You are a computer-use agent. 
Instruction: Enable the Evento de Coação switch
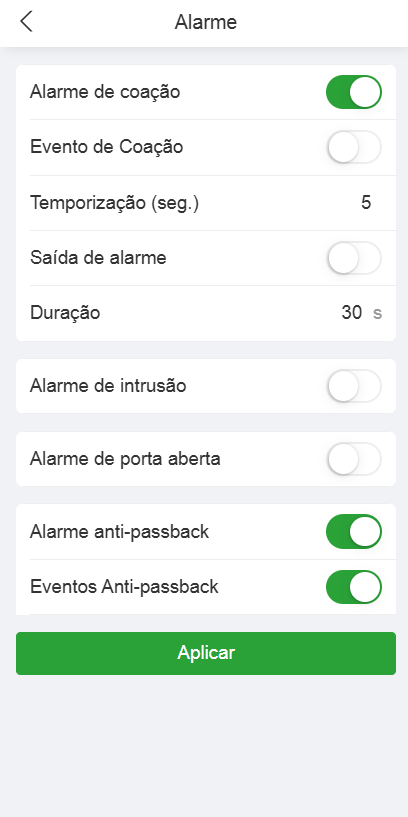coord(354,147)
